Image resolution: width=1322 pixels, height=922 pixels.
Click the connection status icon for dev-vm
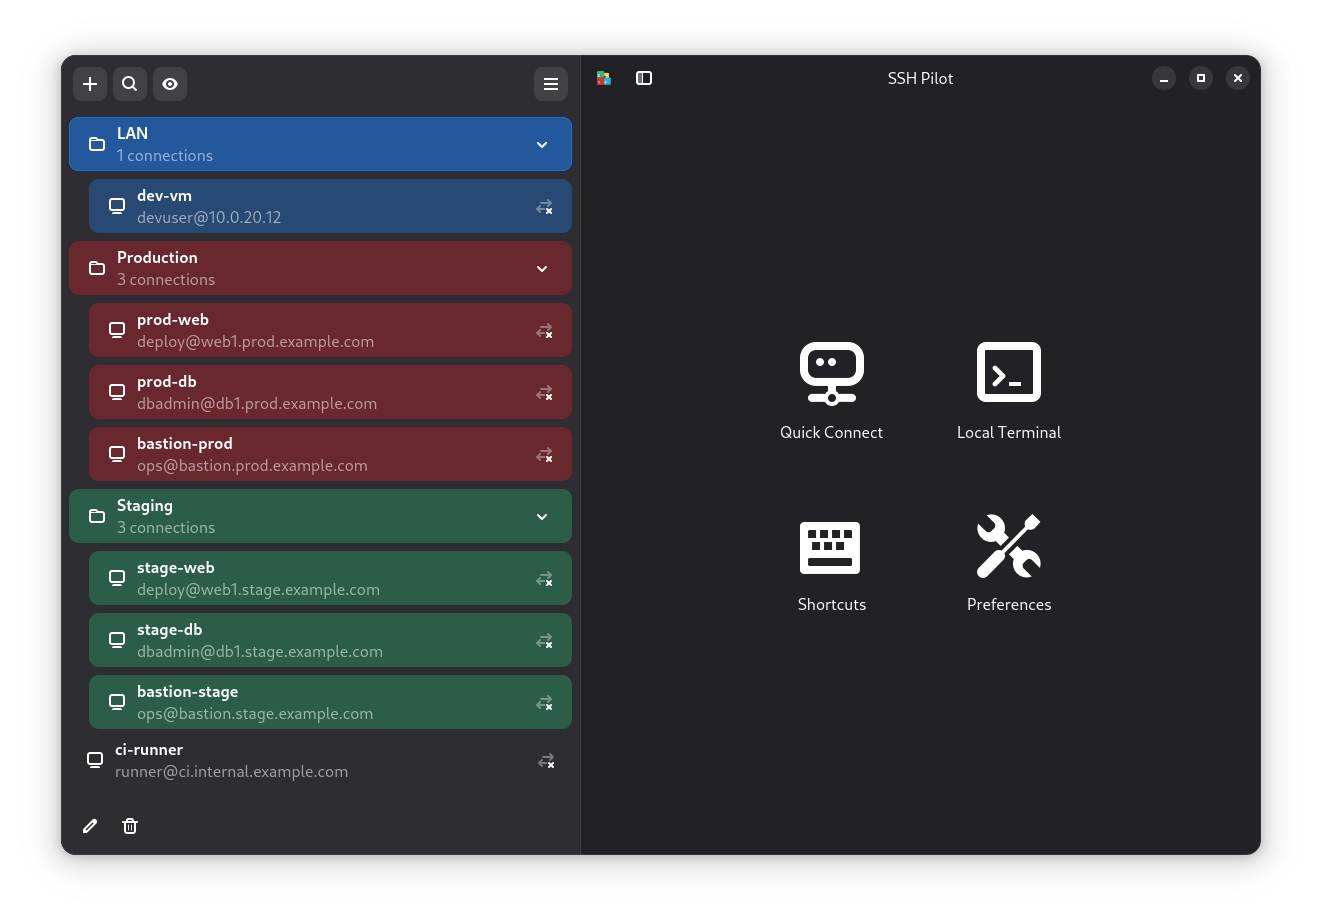click(x=544, y=207)
